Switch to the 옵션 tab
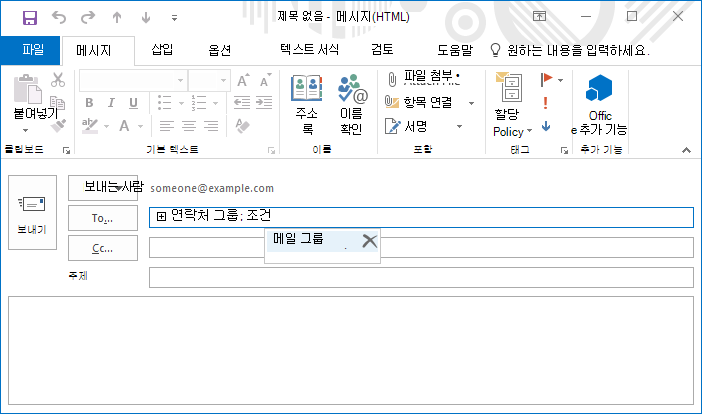Screen dimensions: 702x414 click(219, 50)
